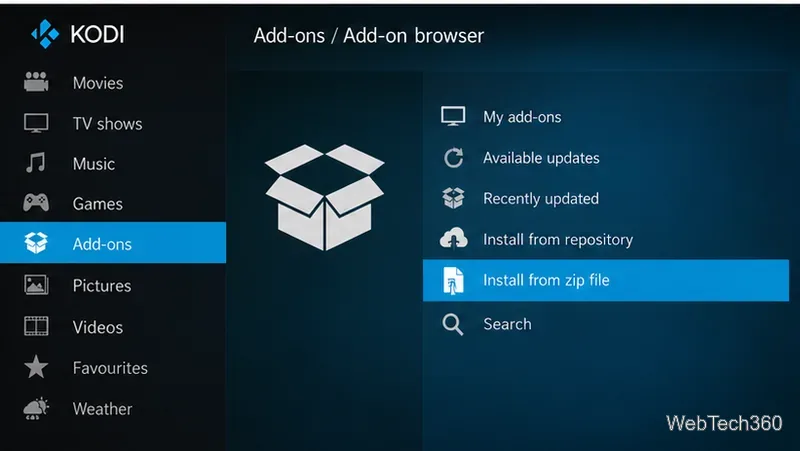The height and width of the screenshot is (451, 800).
Task: Click the Install from repository cloud icon
Action: [x=454, y=238]
